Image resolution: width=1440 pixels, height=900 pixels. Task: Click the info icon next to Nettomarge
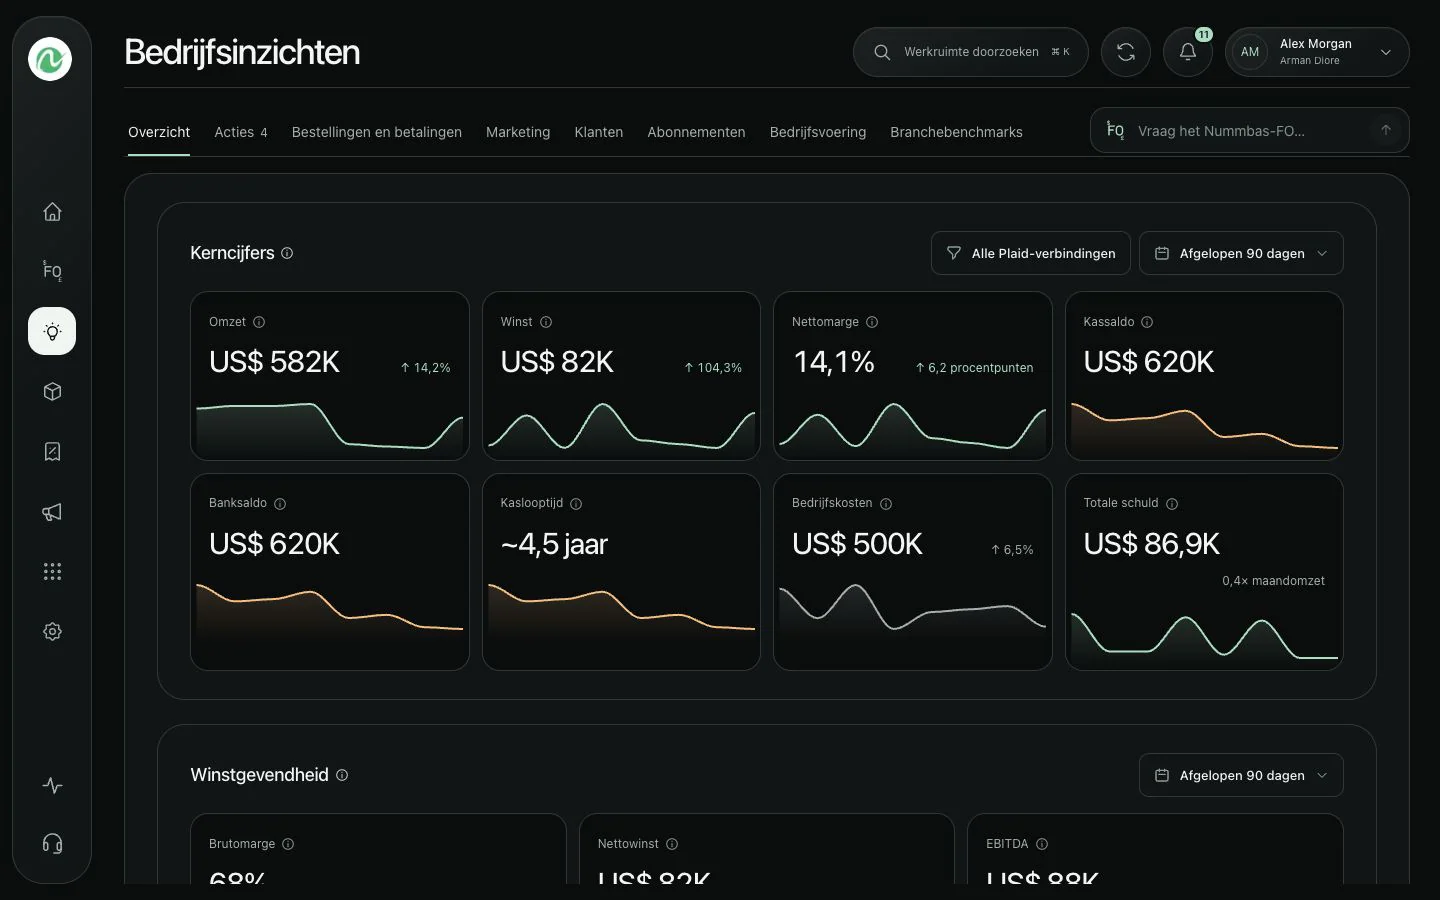[x=872, y=322]
